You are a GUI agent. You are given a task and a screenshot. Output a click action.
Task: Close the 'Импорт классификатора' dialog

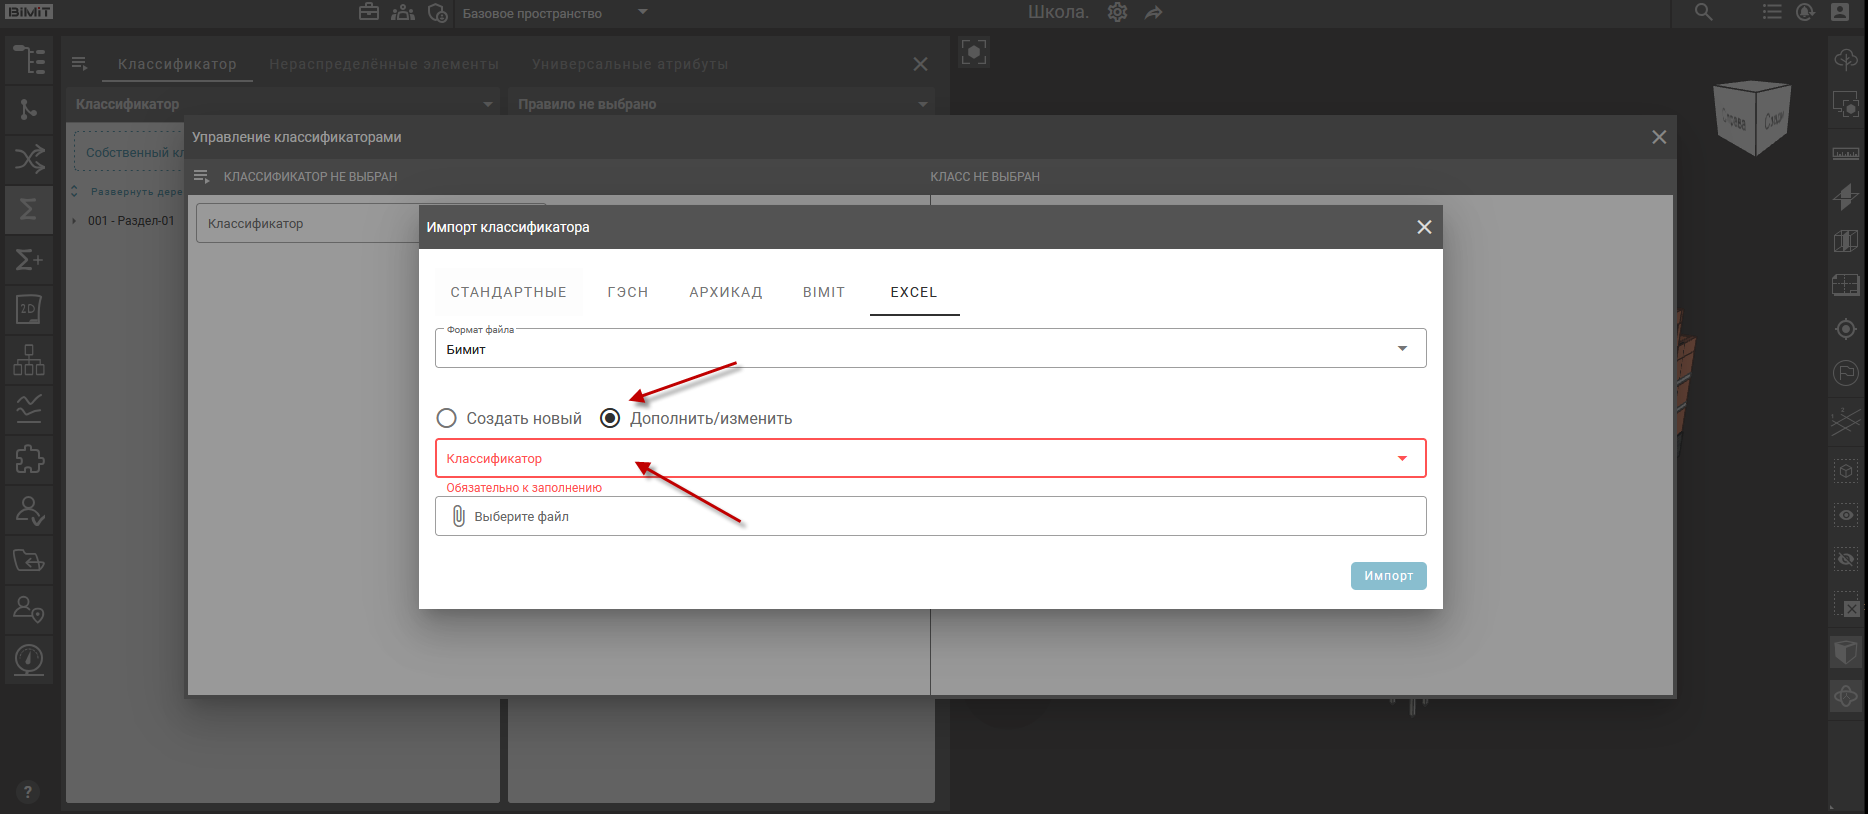[1424, 227]
